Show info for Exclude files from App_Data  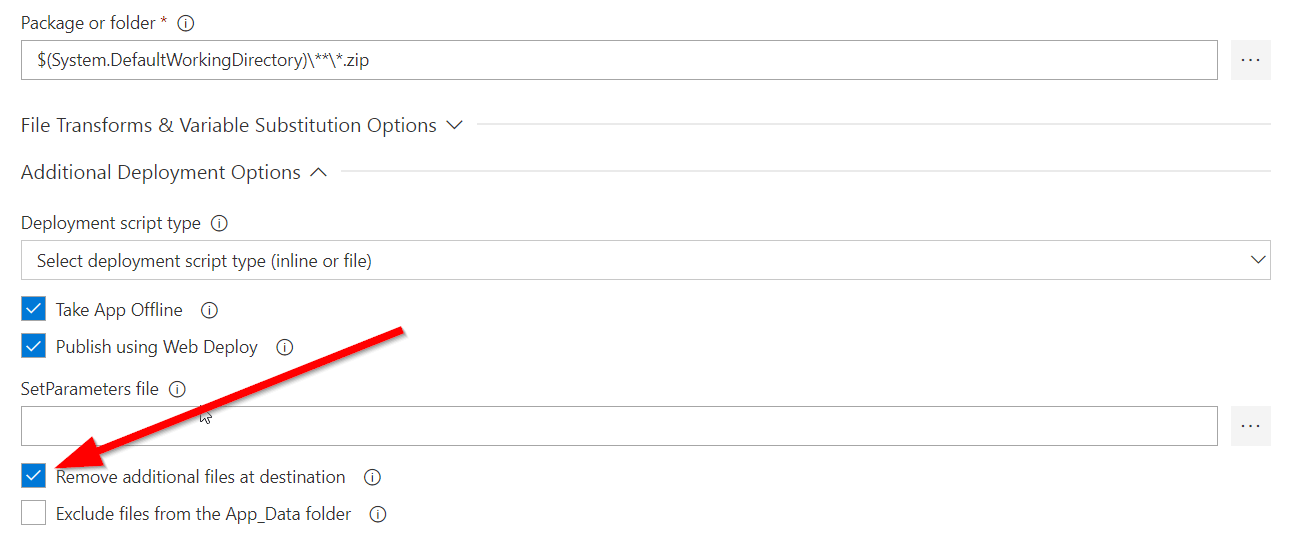[x=378, y=514]
